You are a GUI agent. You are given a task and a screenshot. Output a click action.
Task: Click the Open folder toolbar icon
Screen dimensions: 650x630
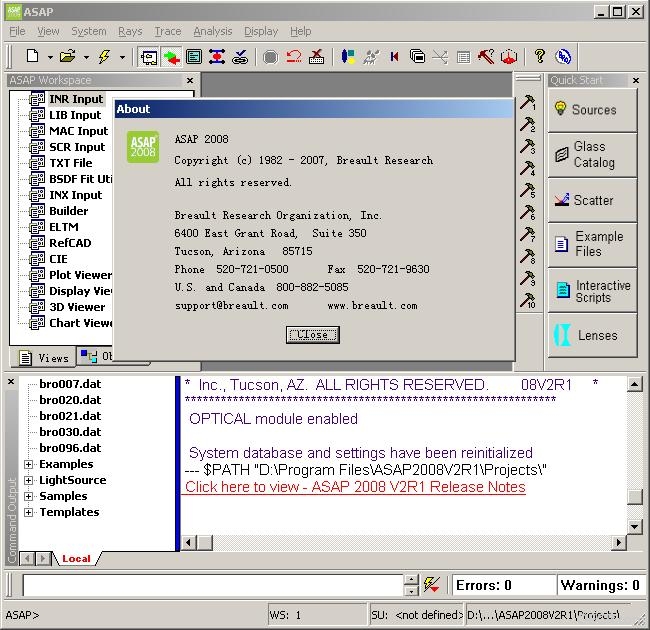[68, 56]
